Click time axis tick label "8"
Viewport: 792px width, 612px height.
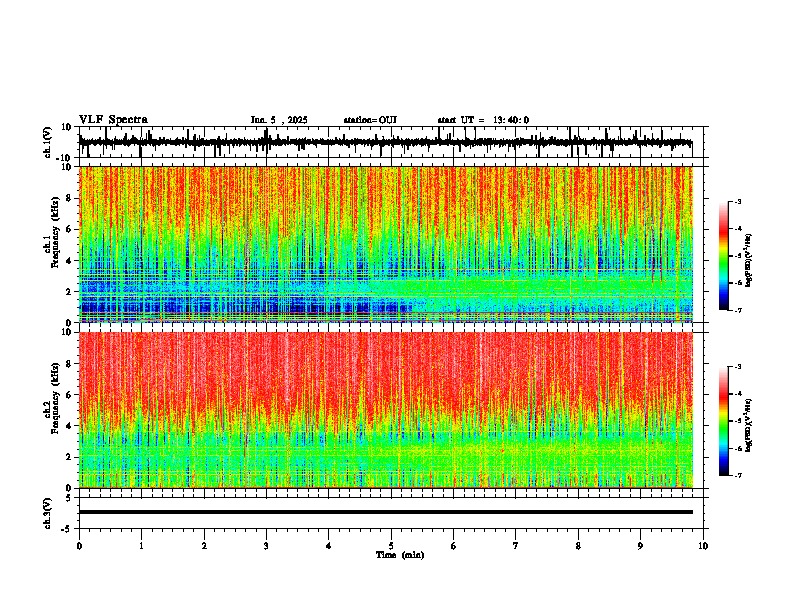[578, 546]
